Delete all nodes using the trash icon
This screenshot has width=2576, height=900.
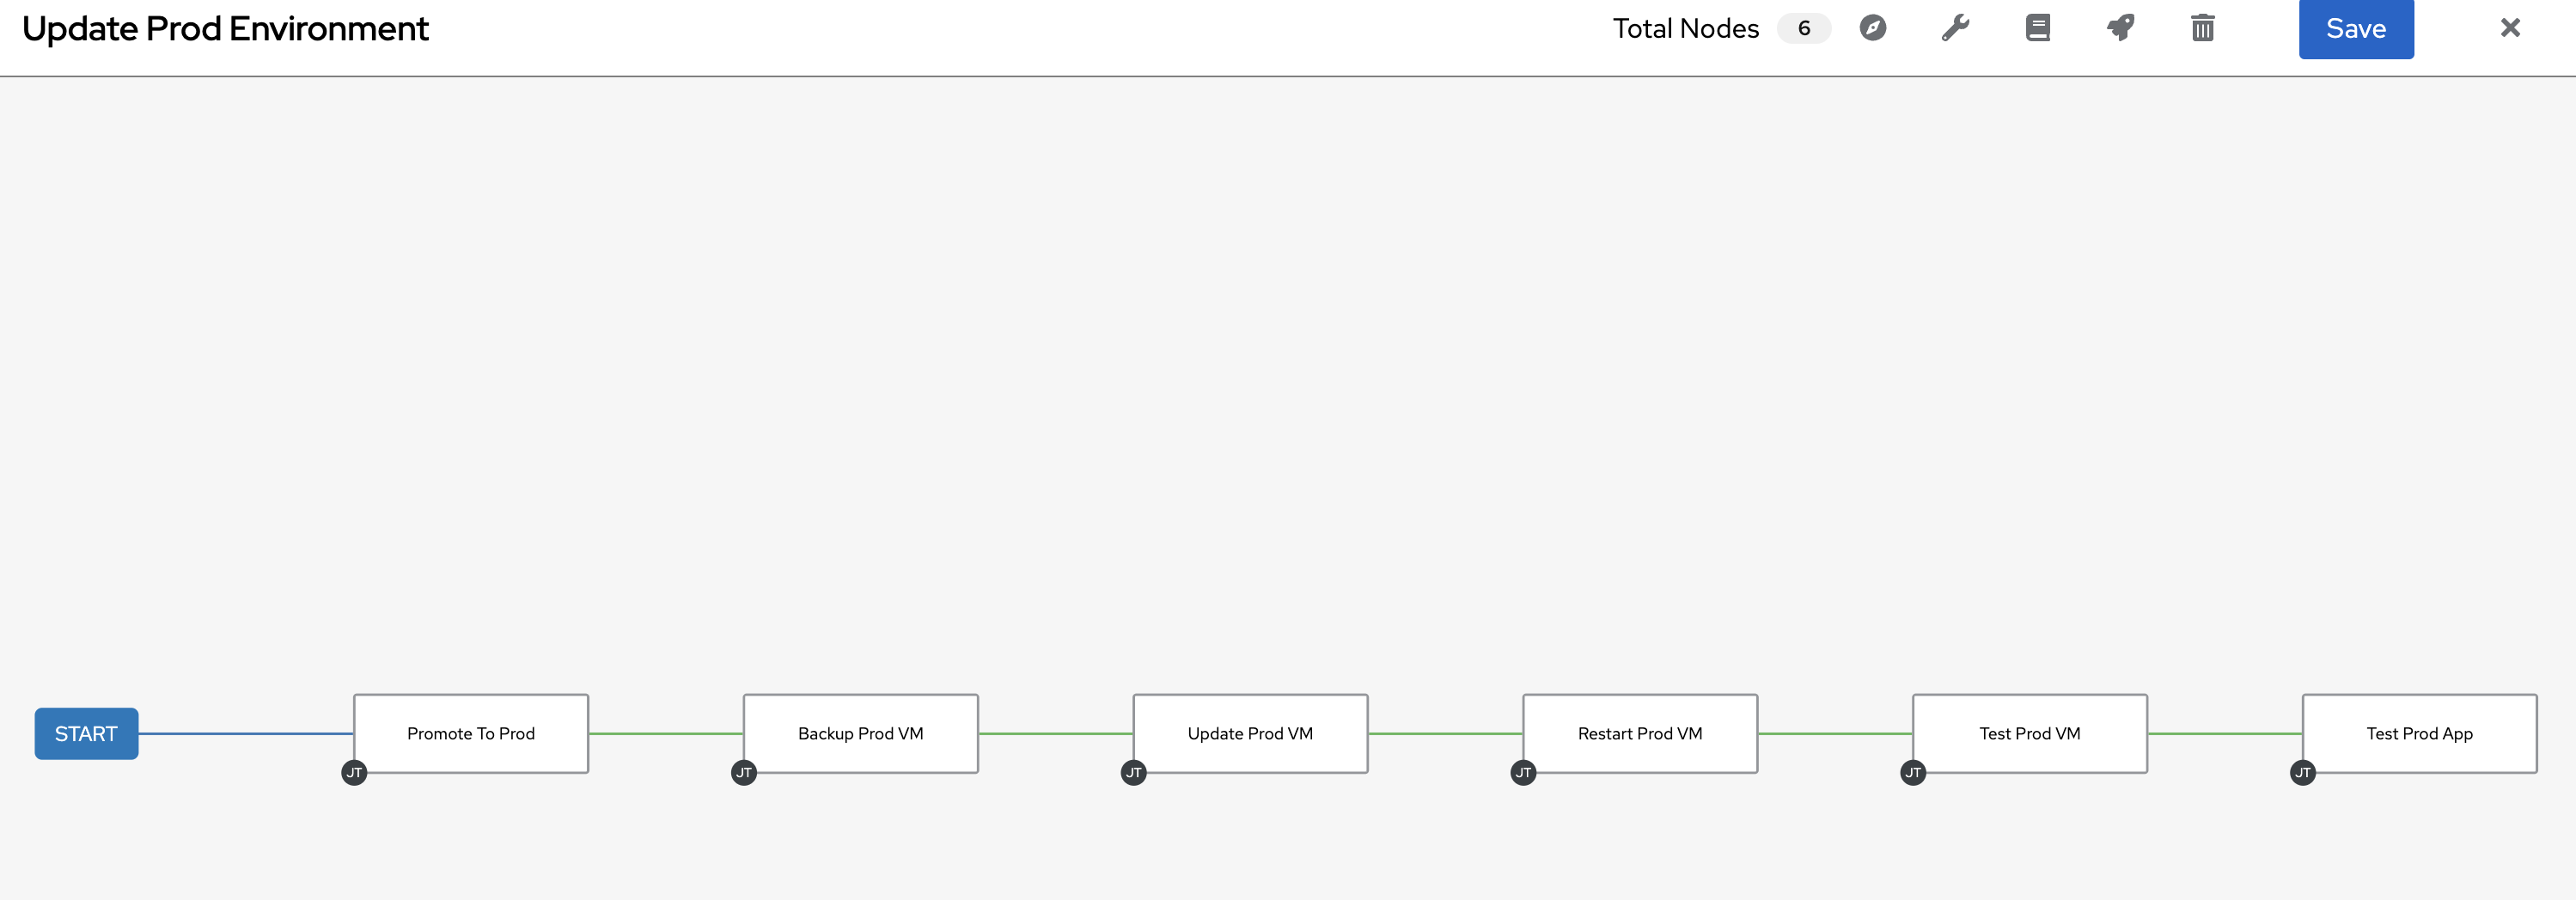coord(2202,29)
